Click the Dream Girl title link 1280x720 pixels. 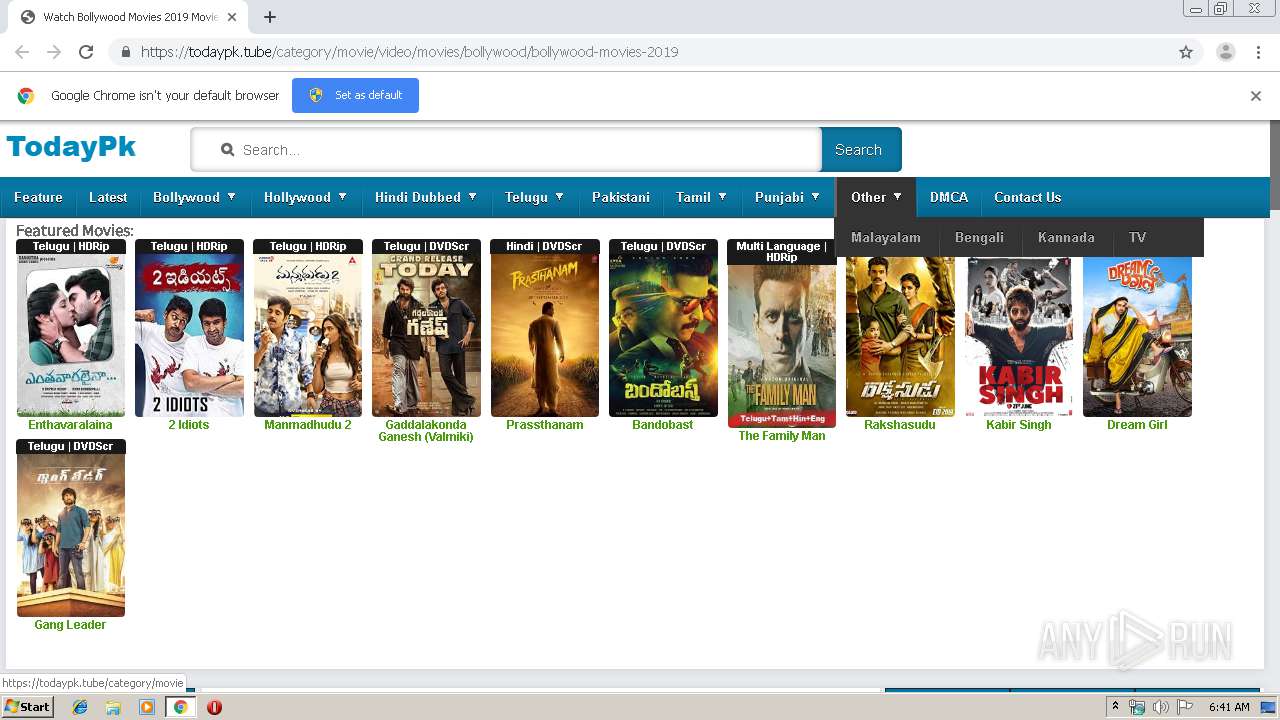pyautogui.click(x=1137, y=425)
